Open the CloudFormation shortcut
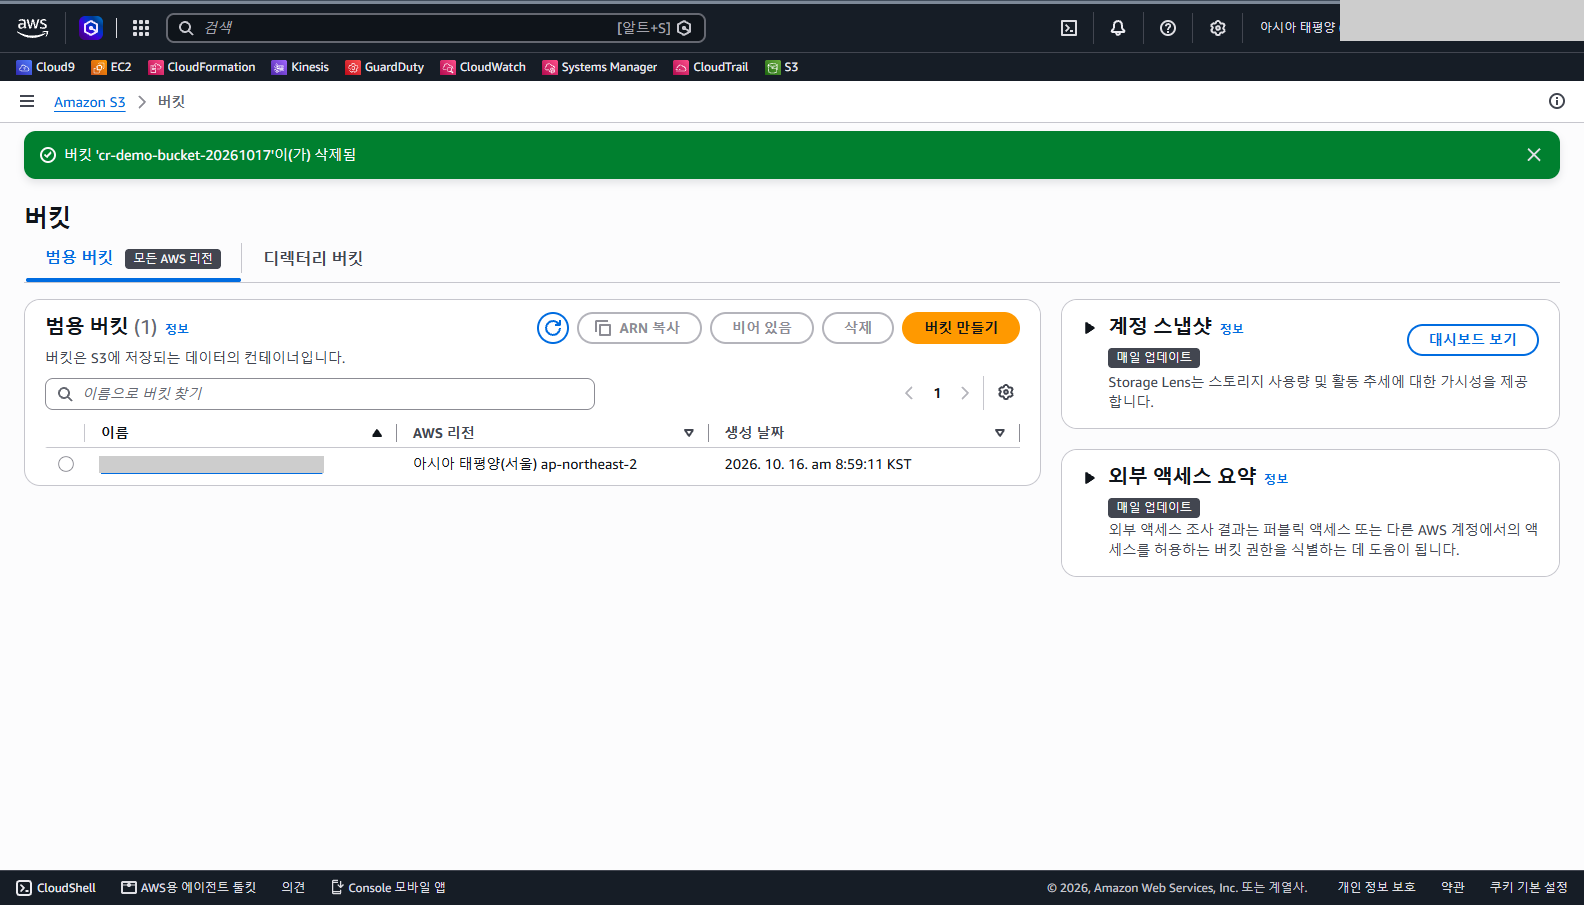The width and height of the screenshot is (1584, 905). click(x=202, y=67)
